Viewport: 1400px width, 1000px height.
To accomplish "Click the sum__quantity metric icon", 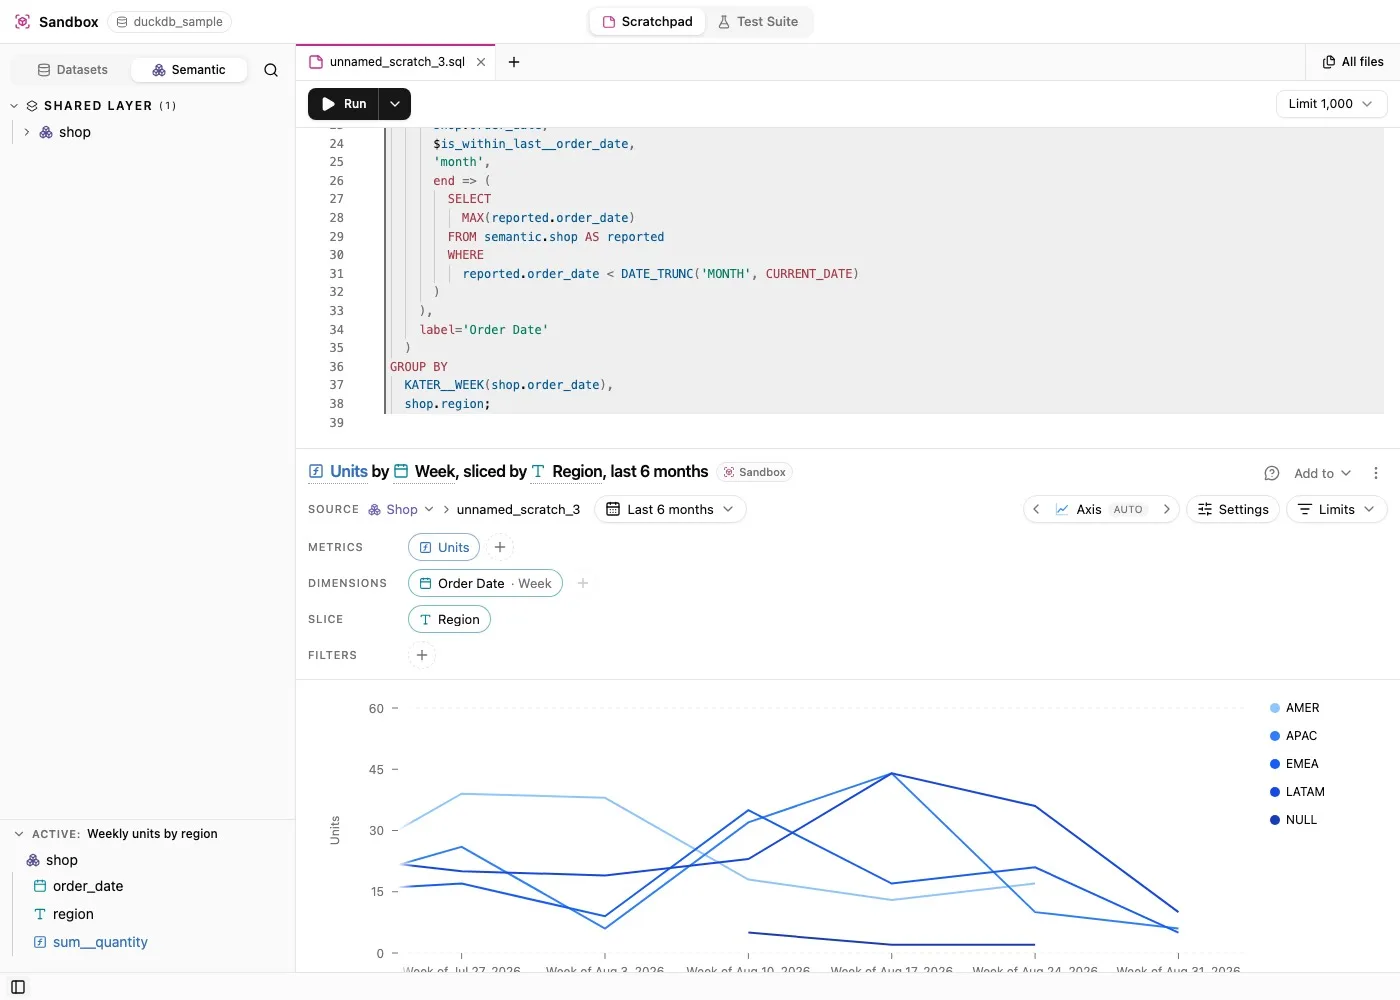I will pos(40,942).
